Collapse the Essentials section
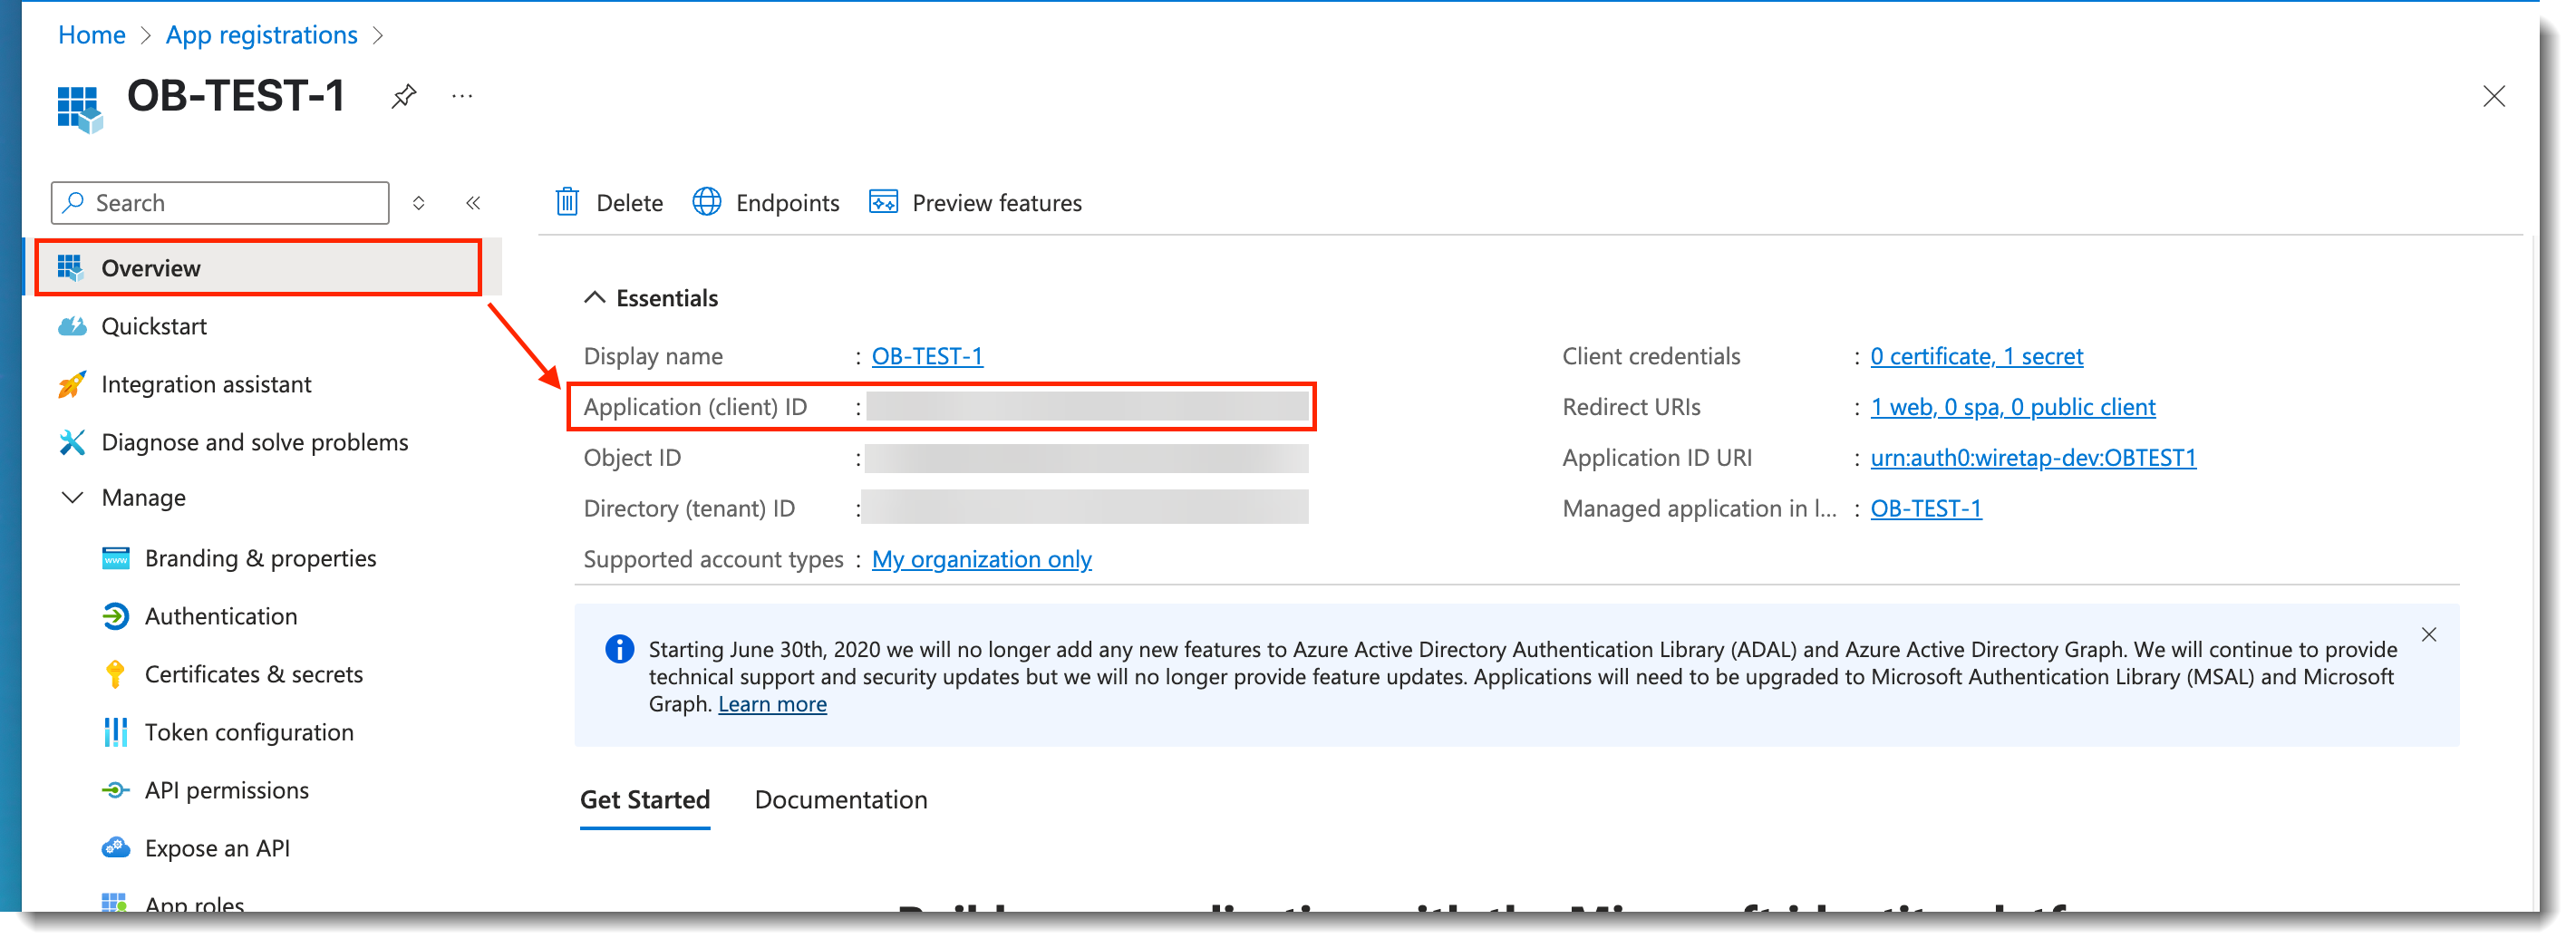Screen dimensions: 2576x948 tap(594, 298)
